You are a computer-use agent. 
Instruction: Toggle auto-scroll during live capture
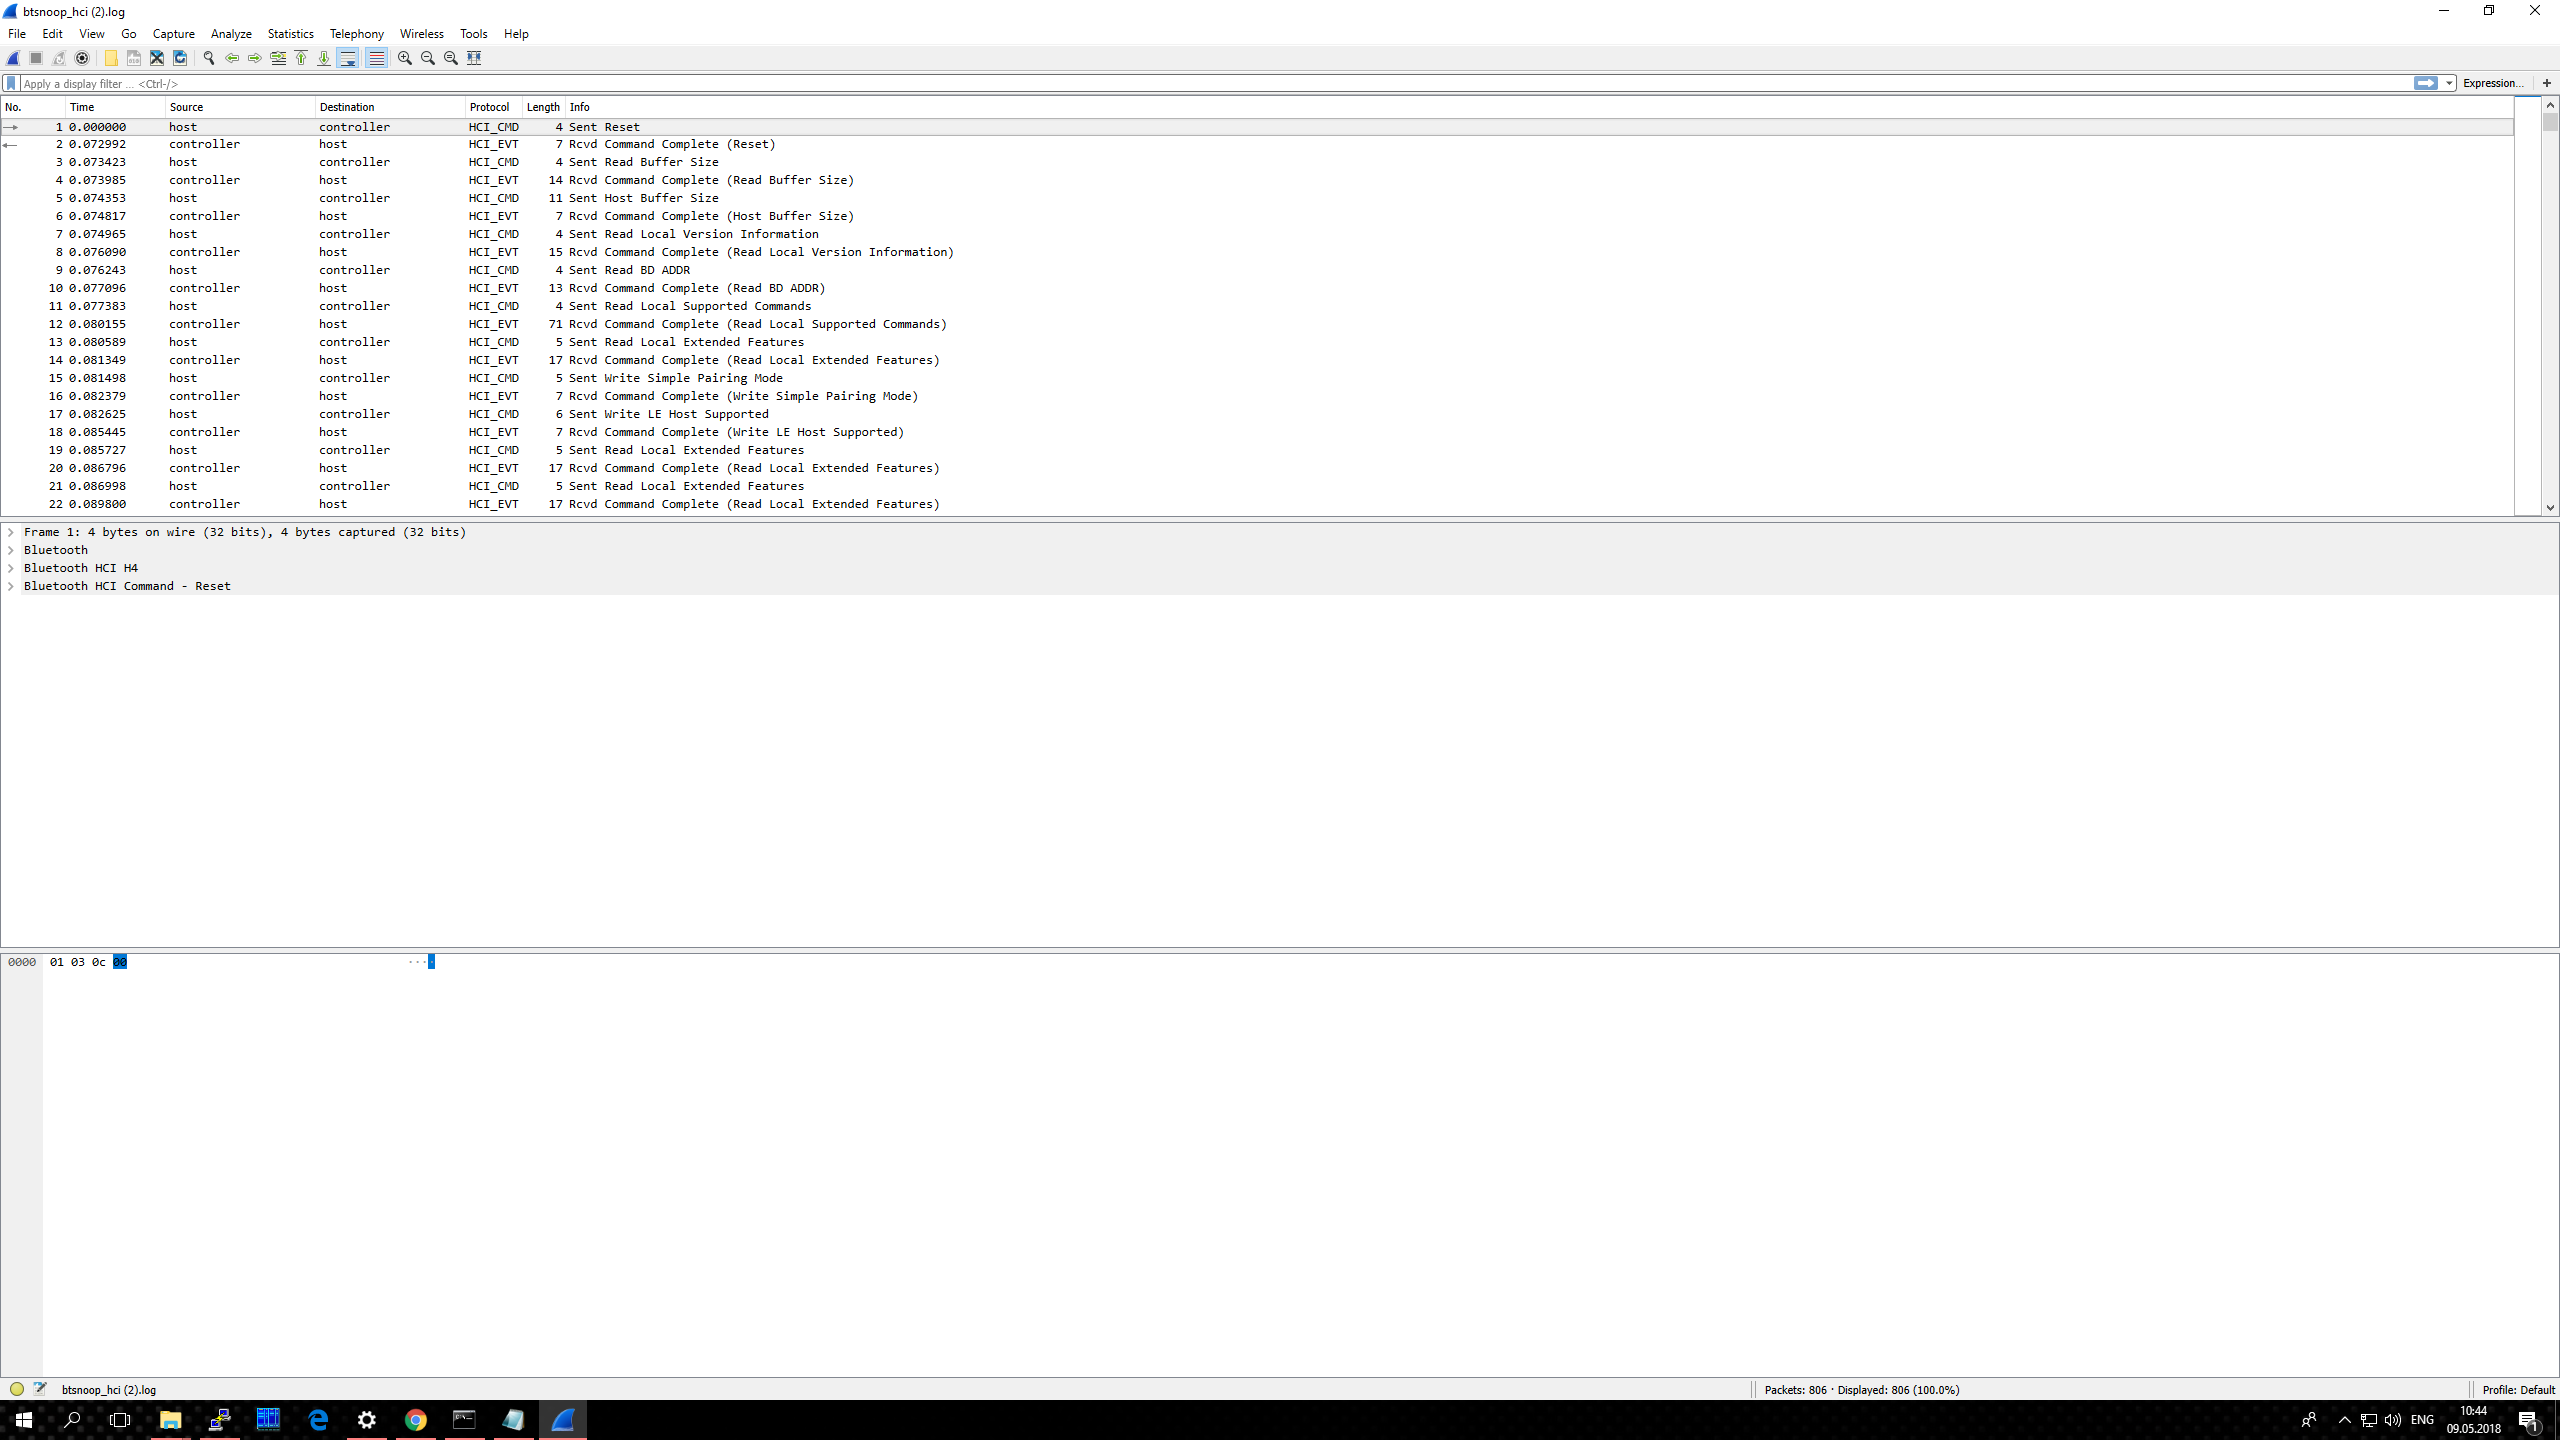348,58
